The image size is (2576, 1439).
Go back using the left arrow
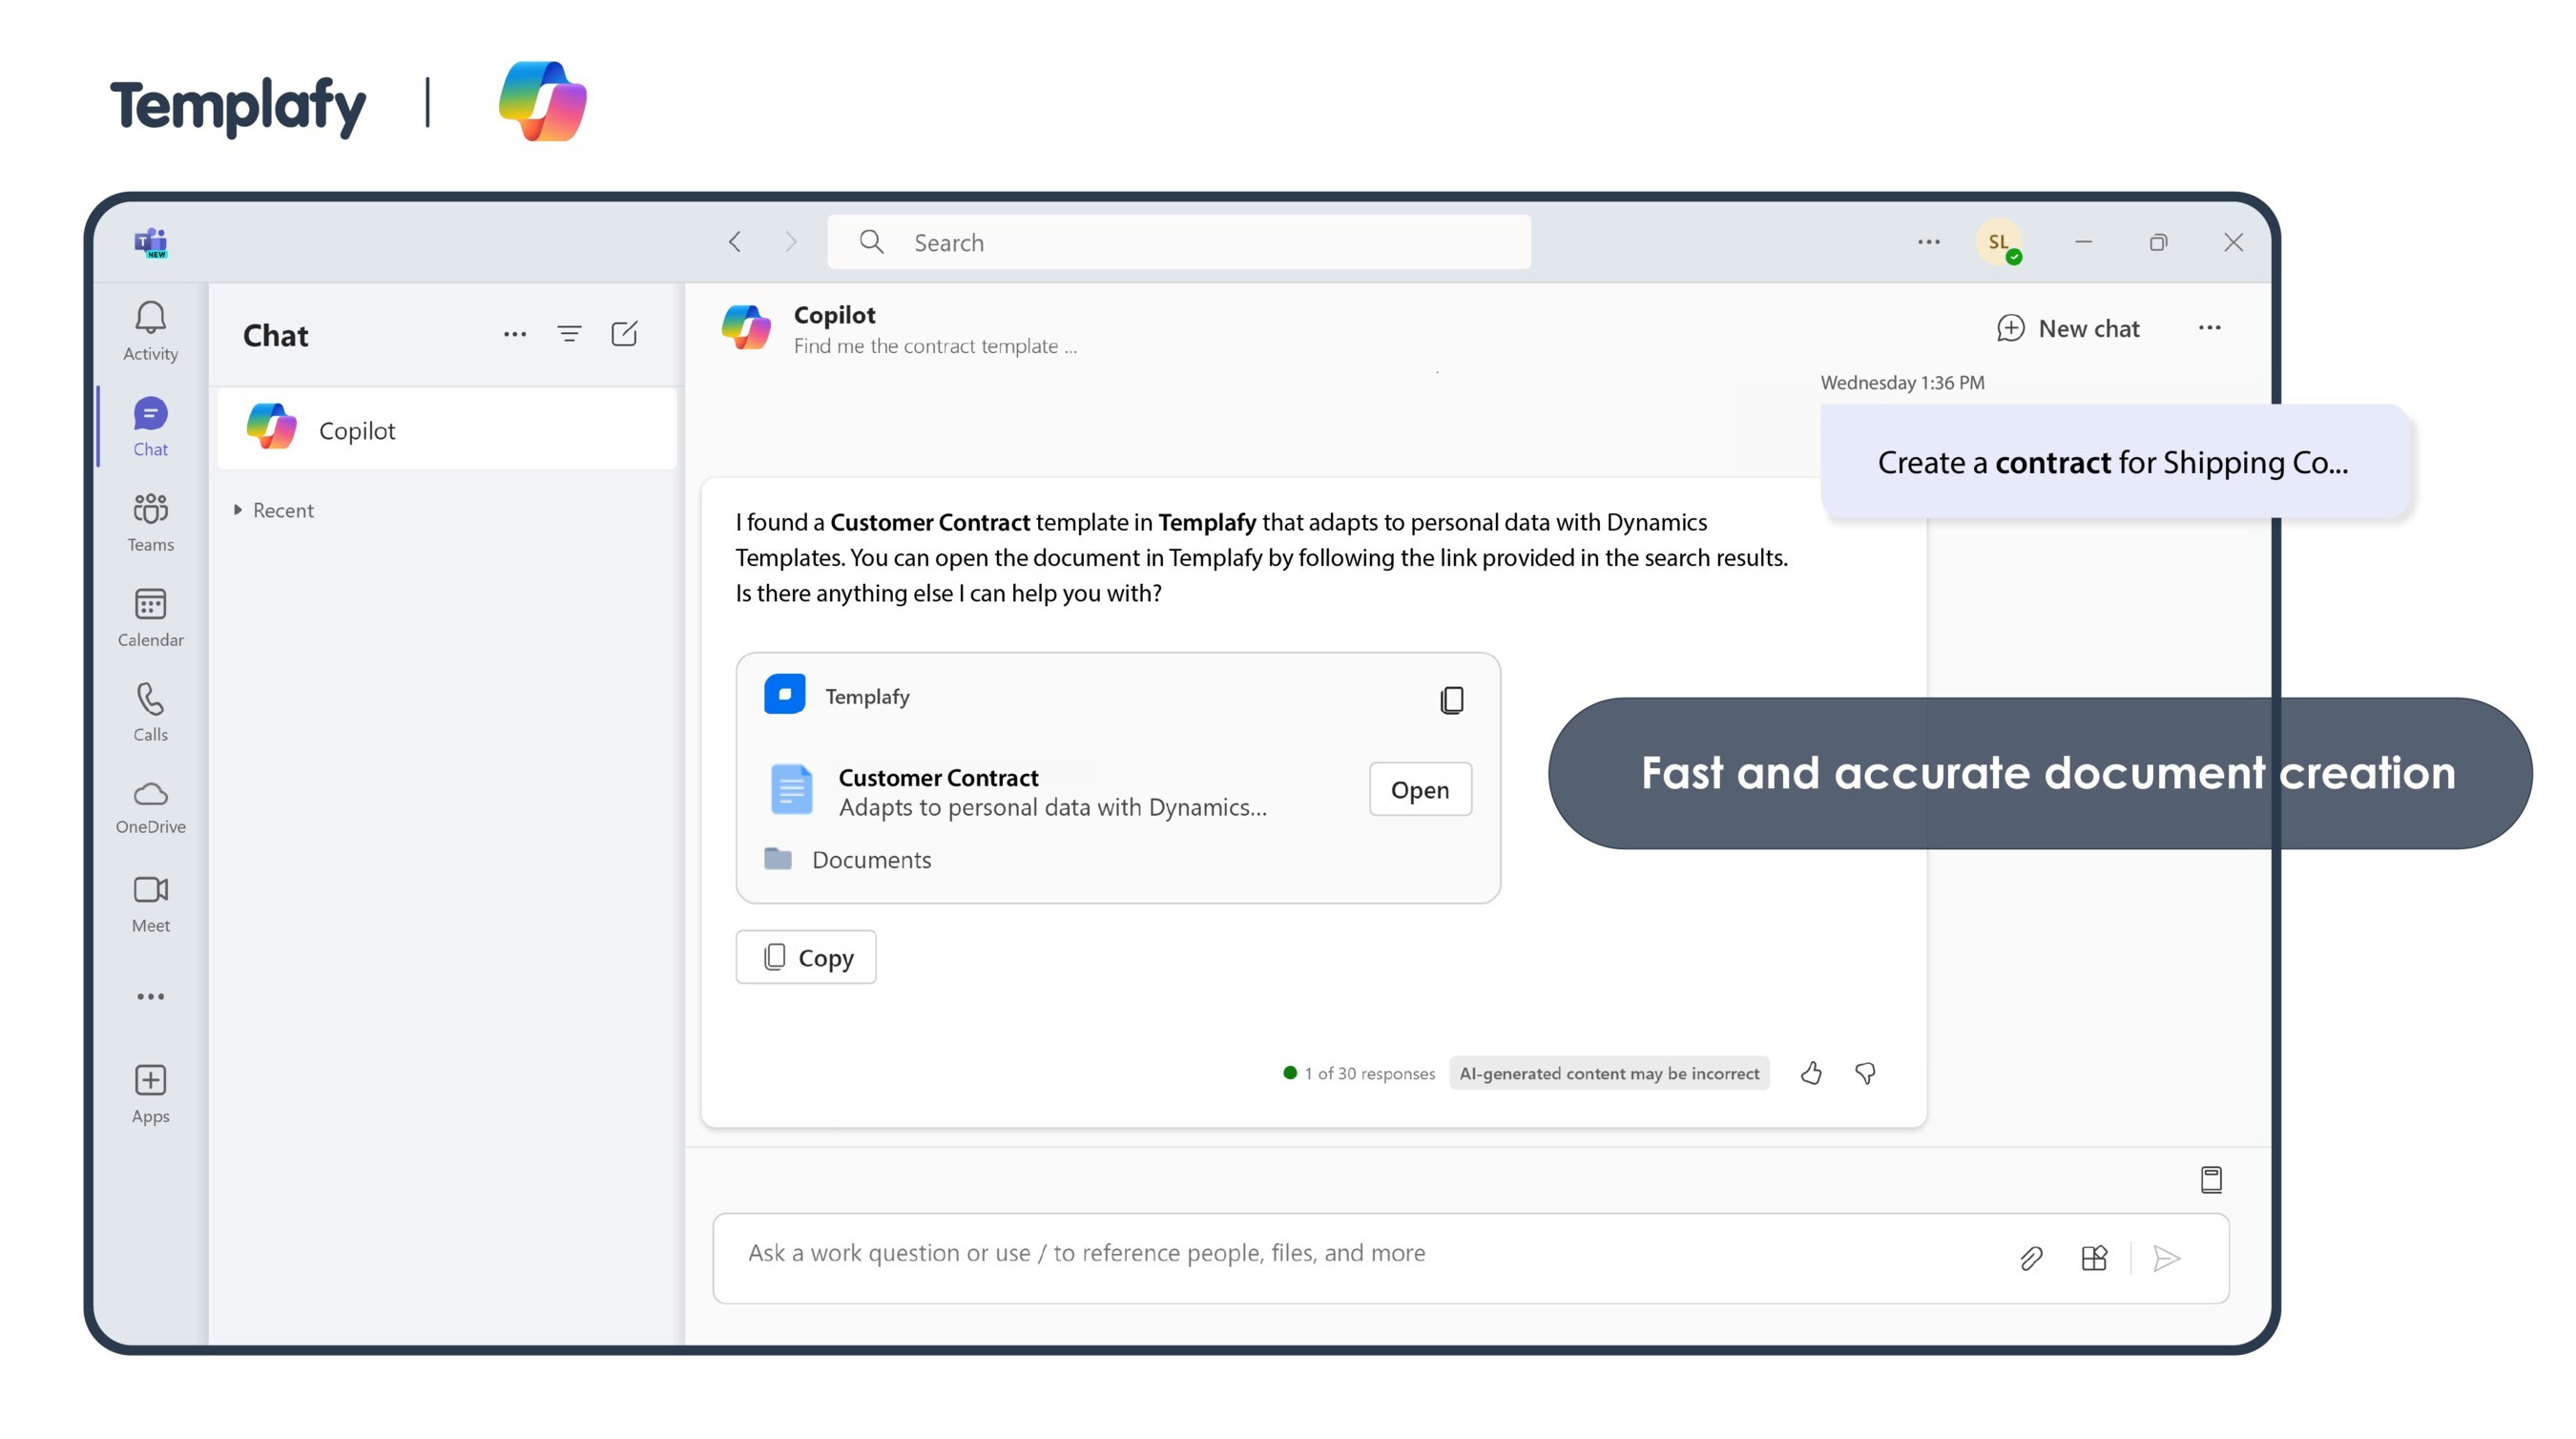coord(735,242)
